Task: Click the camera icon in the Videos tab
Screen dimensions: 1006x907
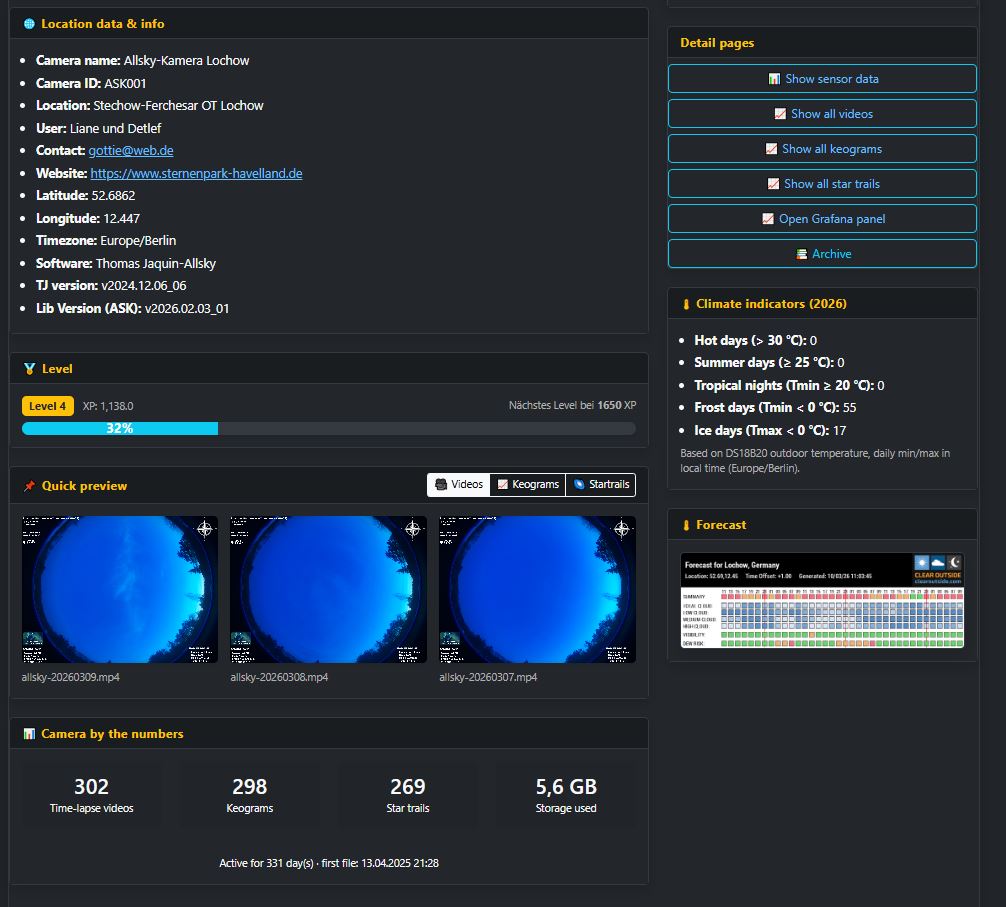Action: click(441, 484)
